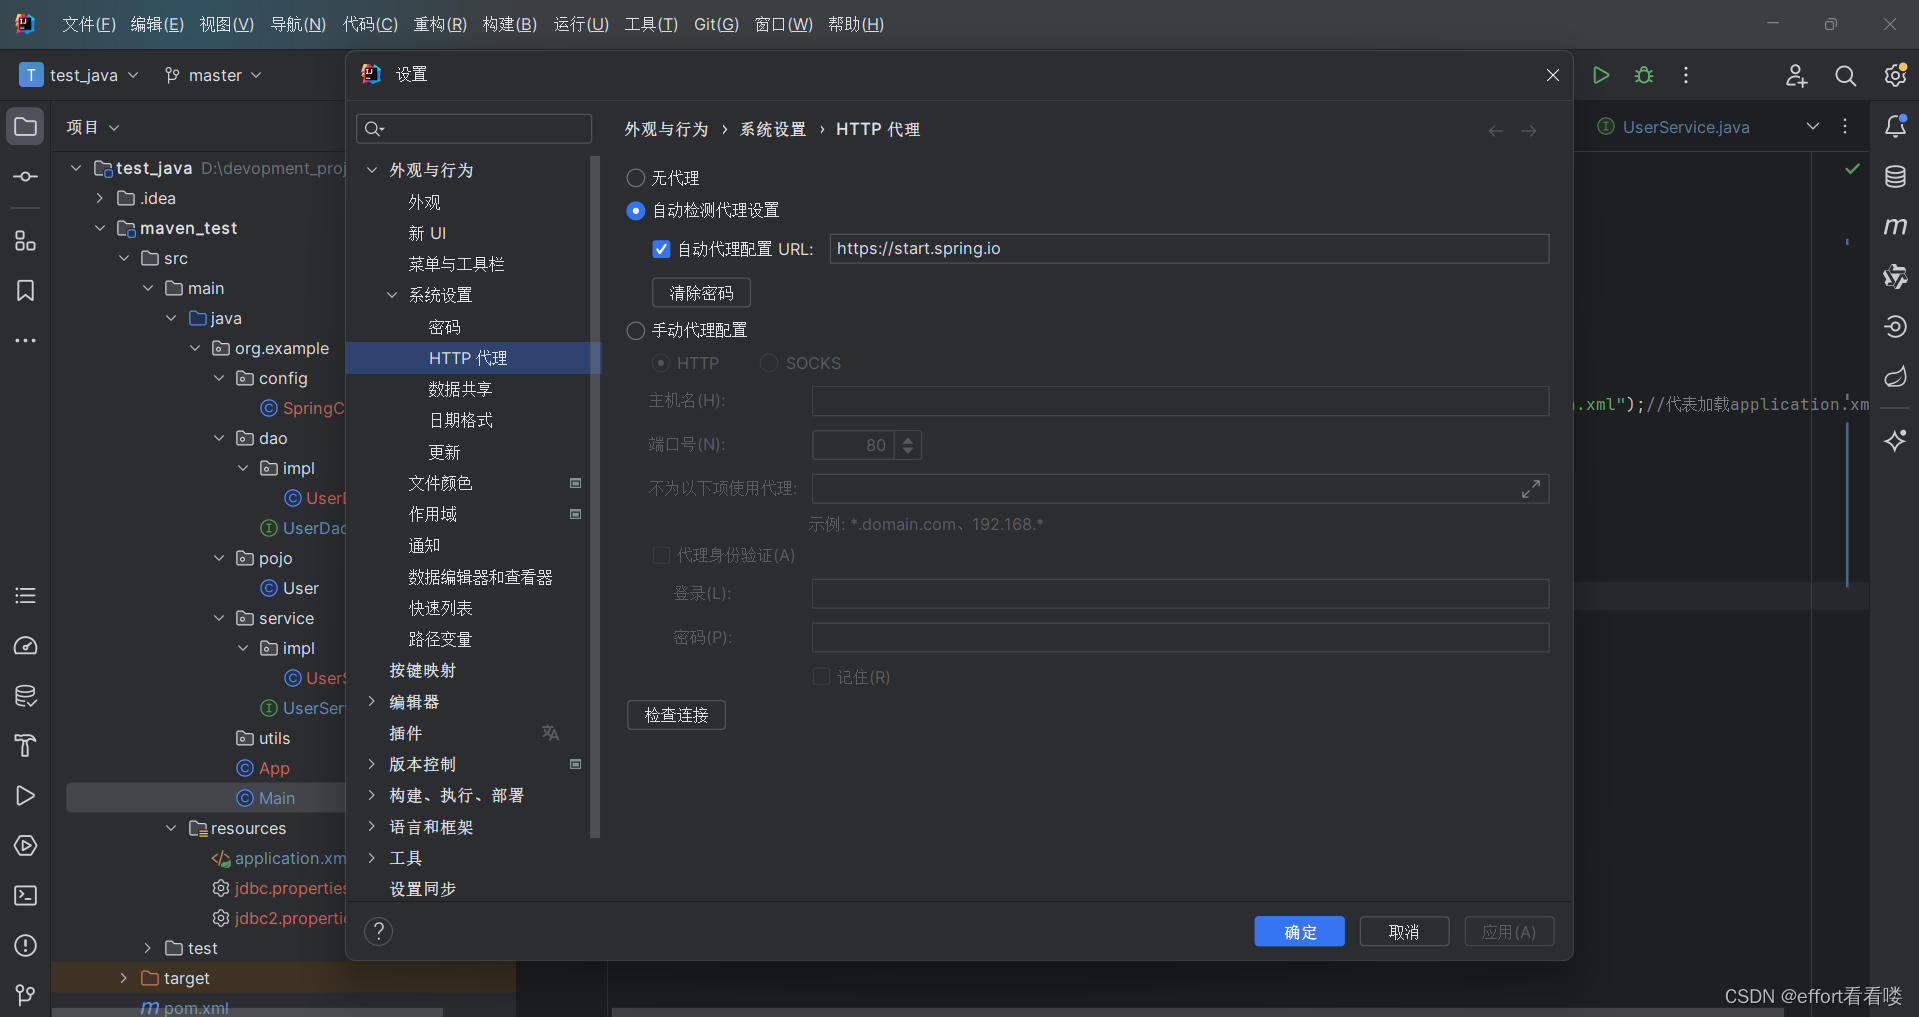
Task: Collapse the maven_test folder node
Action: [100, 228]
